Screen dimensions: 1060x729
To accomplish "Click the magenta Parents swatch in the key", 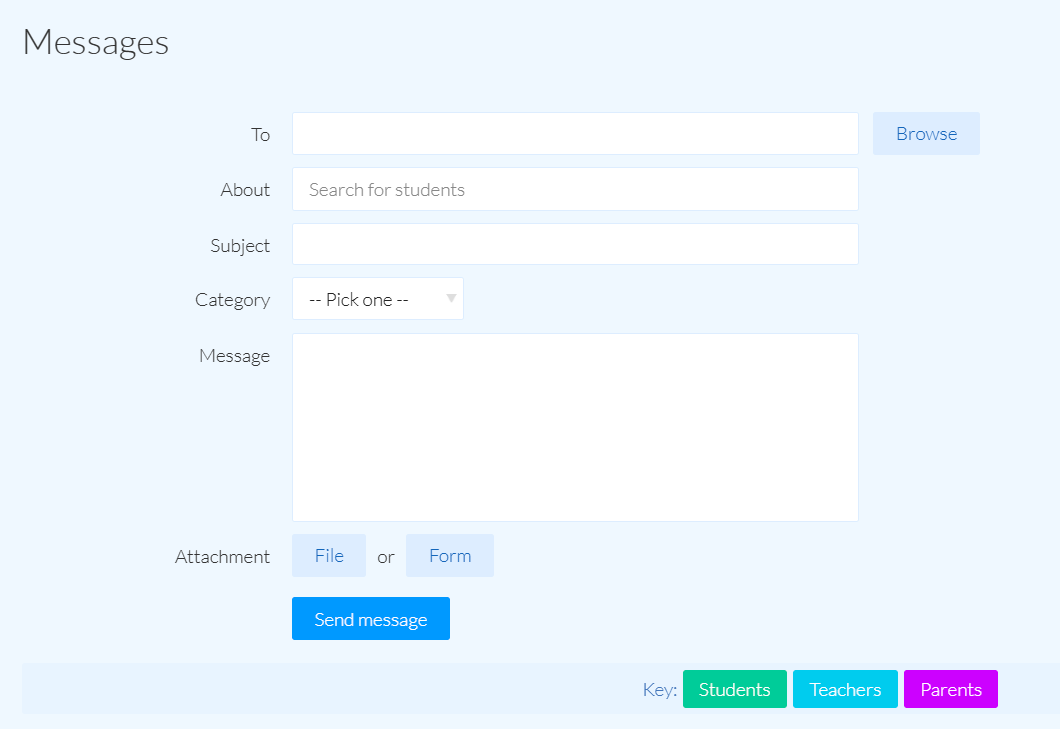I will pos(950,689).
